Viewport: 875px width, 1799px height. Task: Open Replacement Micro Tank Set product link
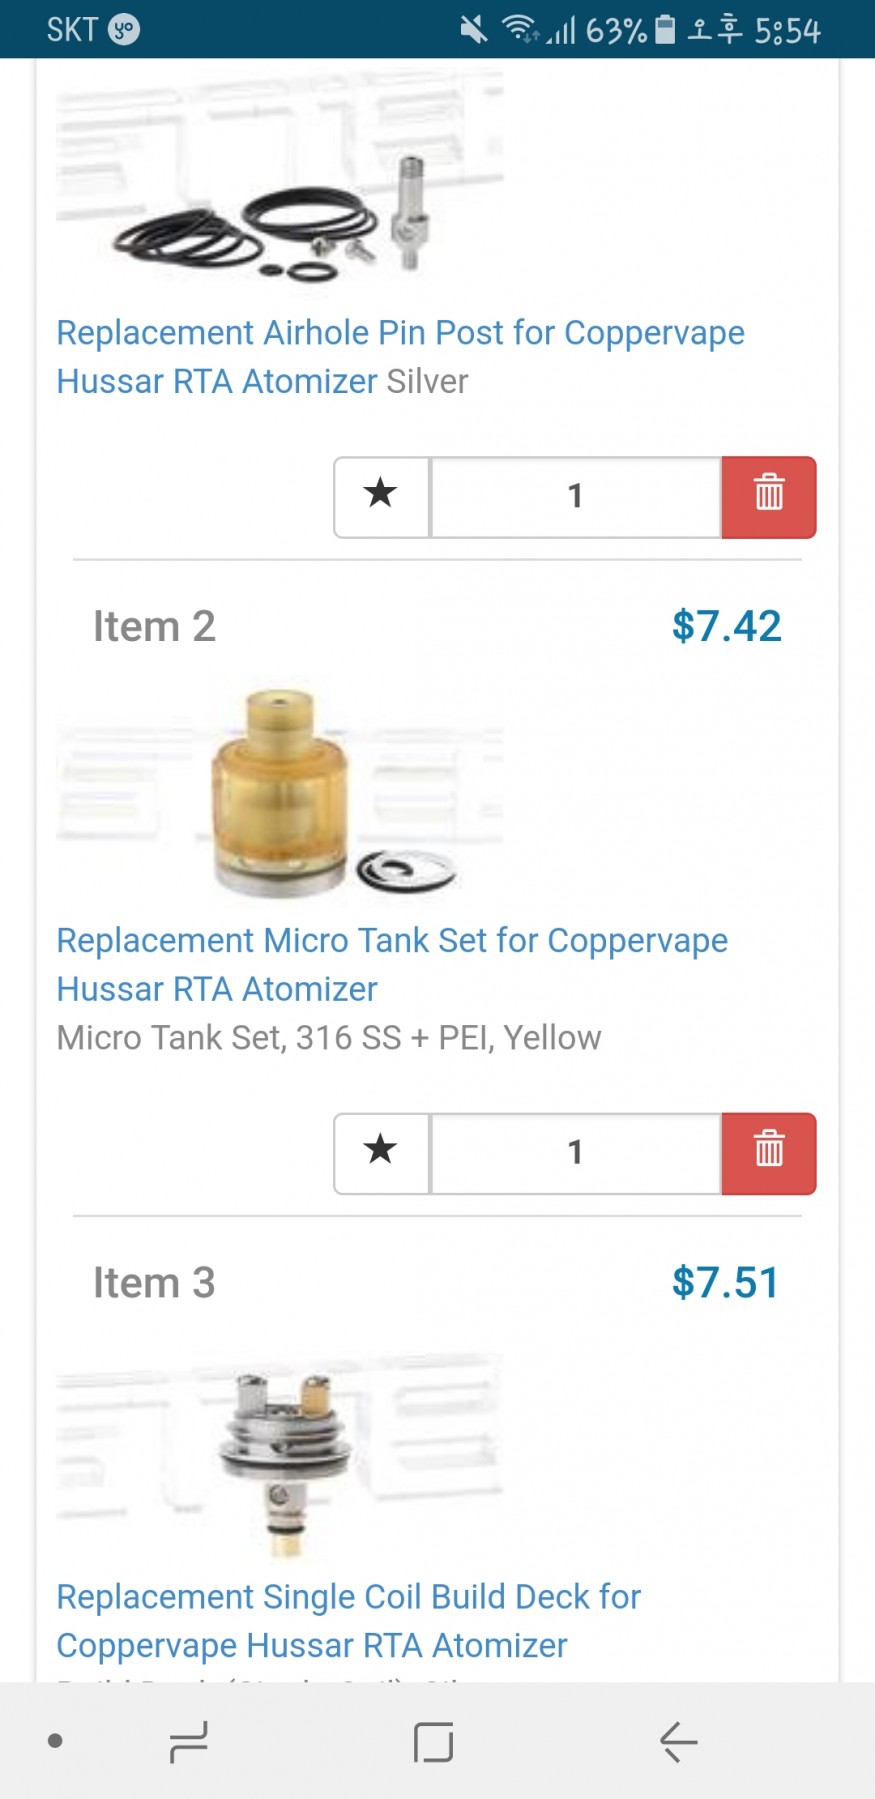(392, 964)
